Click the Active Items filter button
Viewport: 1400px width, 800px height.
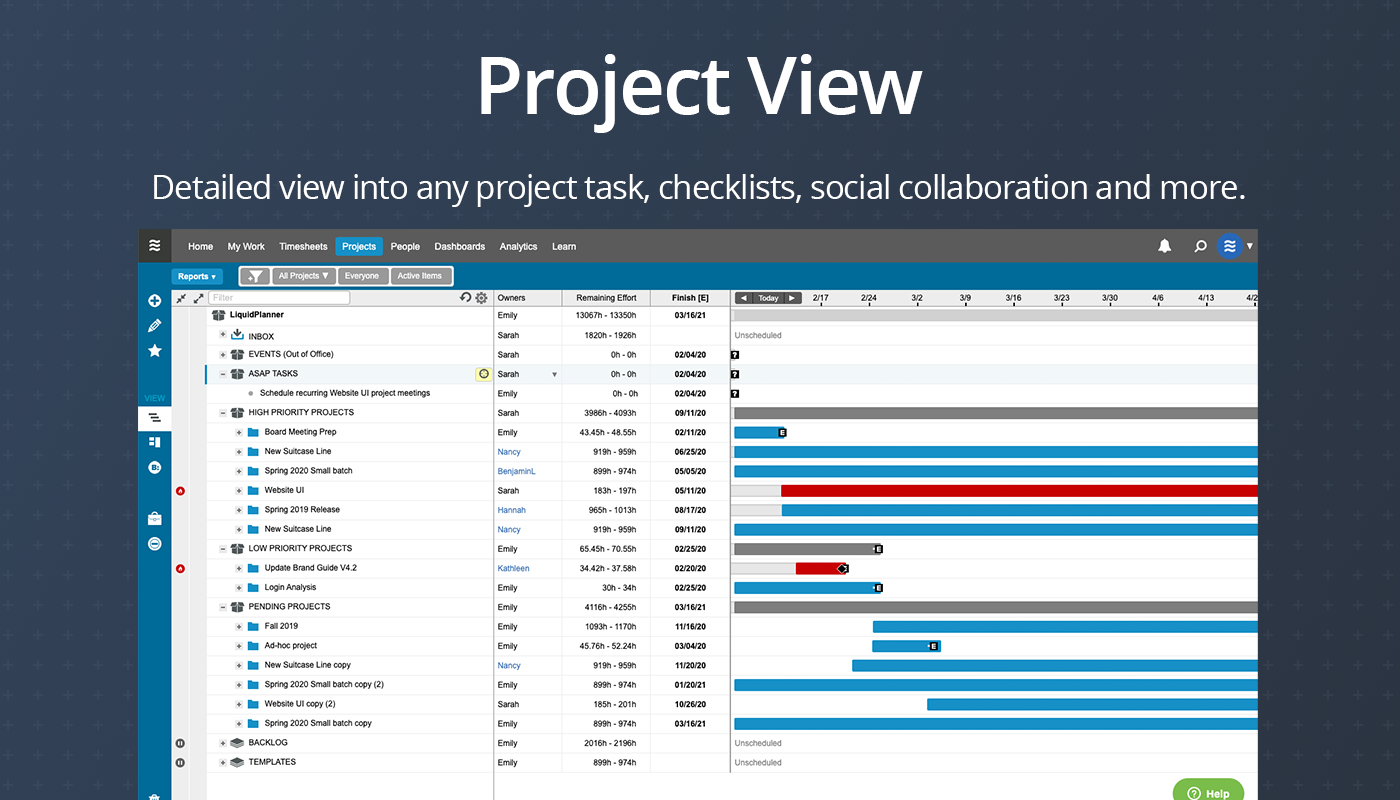click(x=420, y=276)
